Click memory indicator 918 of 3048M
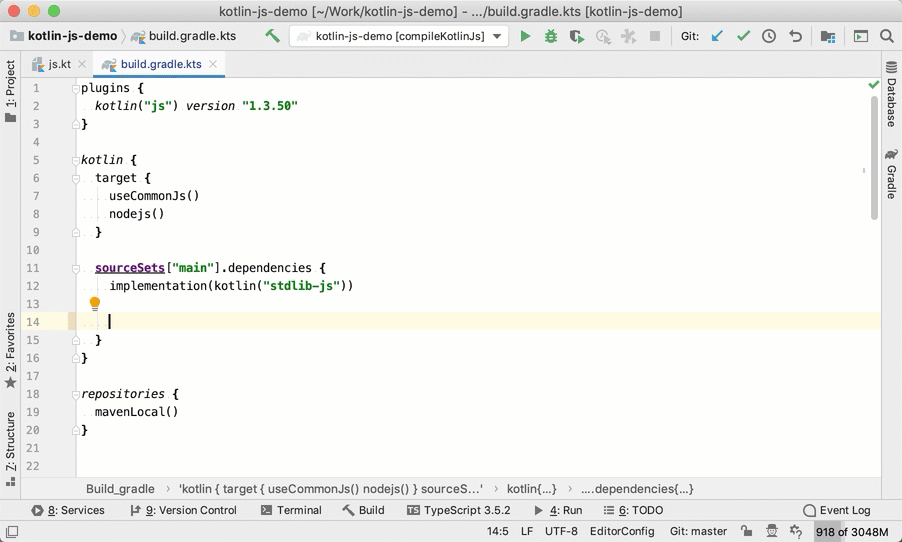Image resolution: width=902 pixels, height=542 pixels. (x=852, y=532)
